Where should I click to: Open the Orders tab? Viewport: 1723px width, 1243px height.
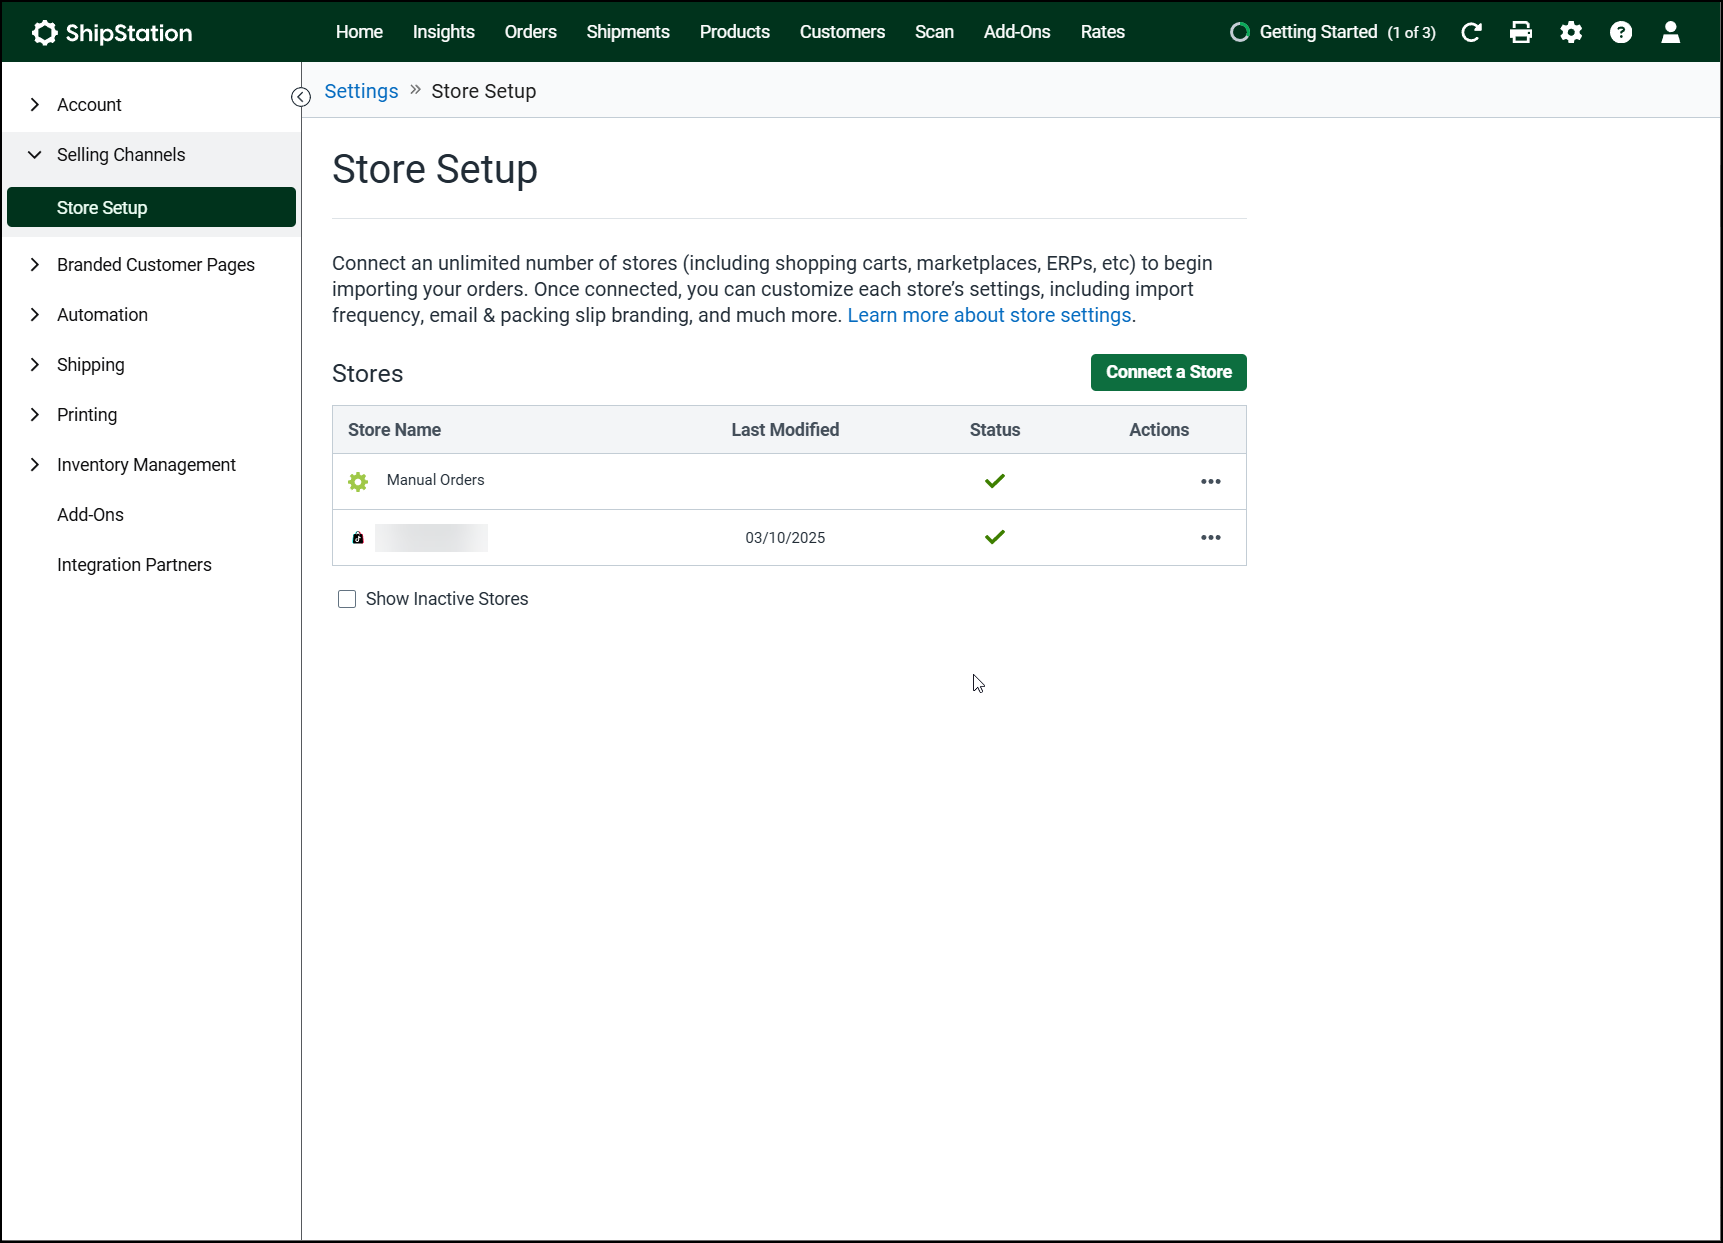[531, 32]
